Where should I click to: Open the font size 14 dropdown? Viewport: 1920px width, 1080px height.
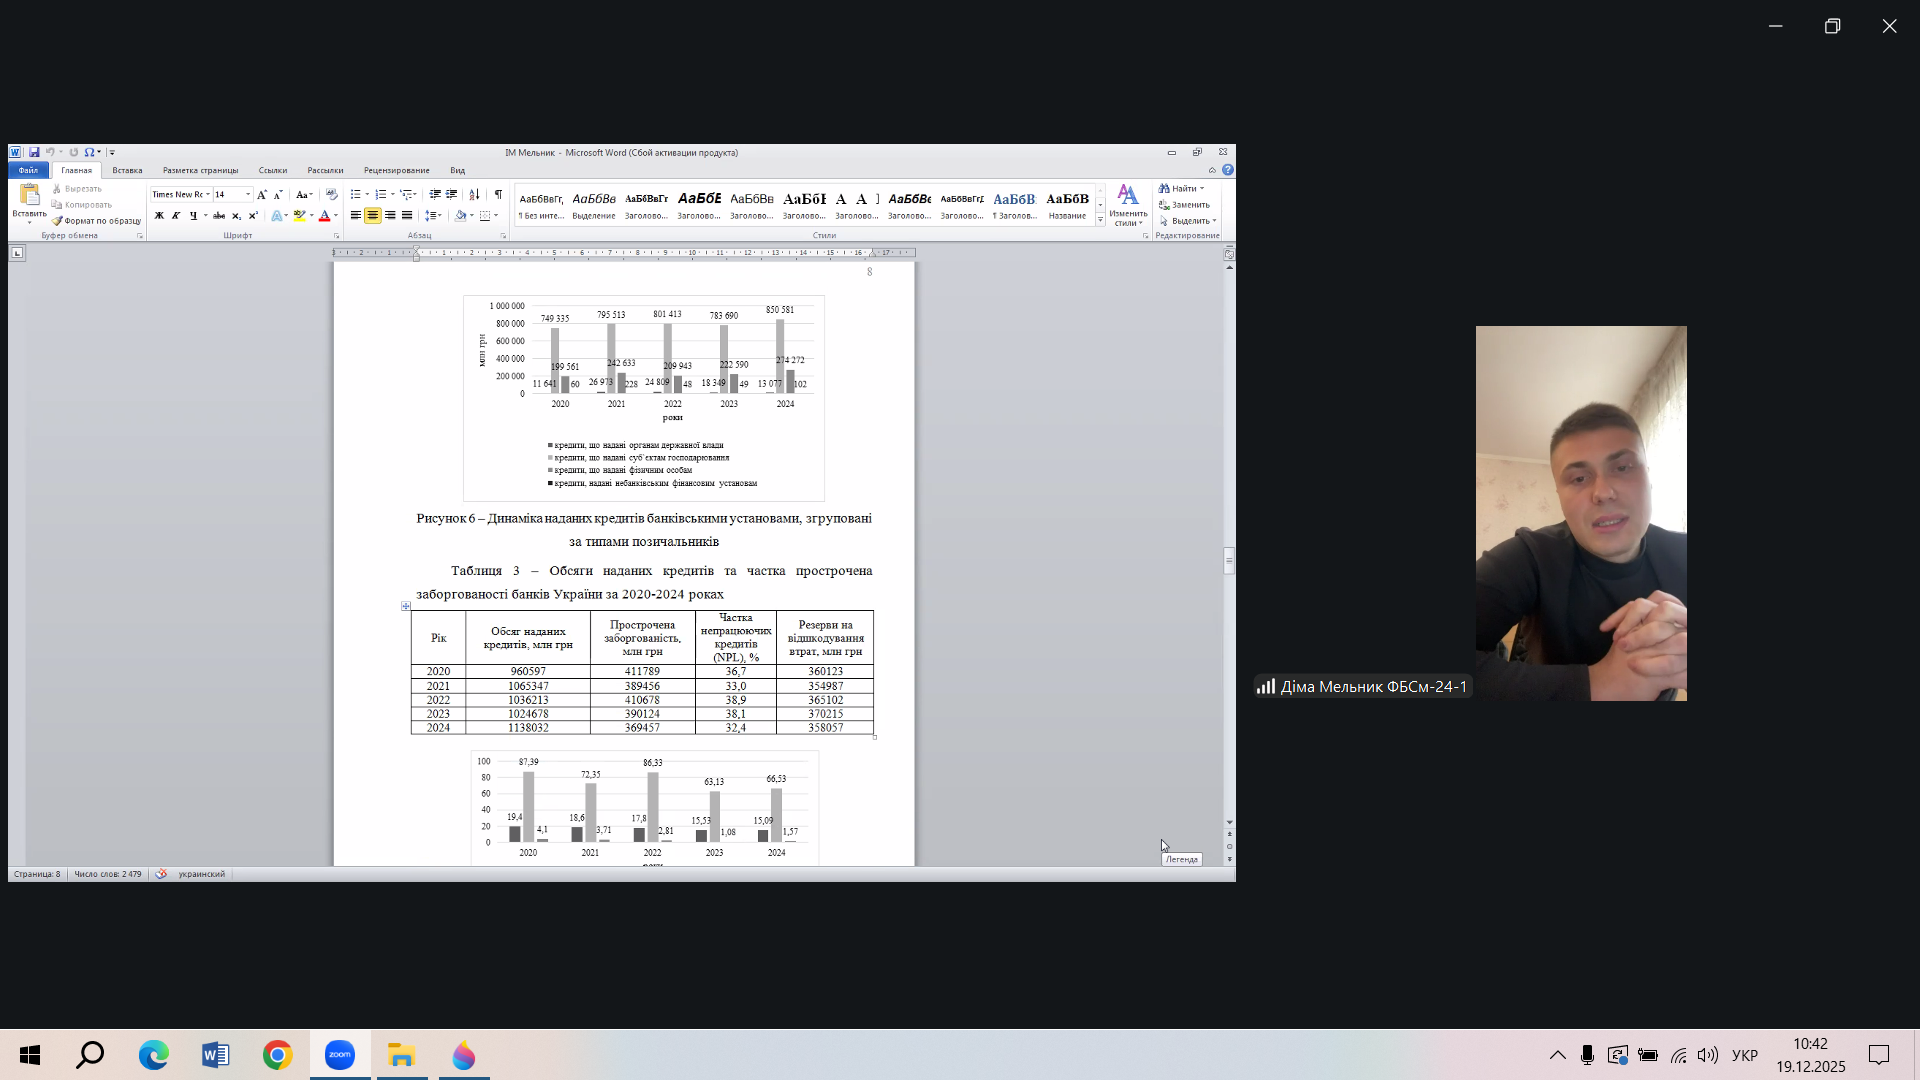248,195
